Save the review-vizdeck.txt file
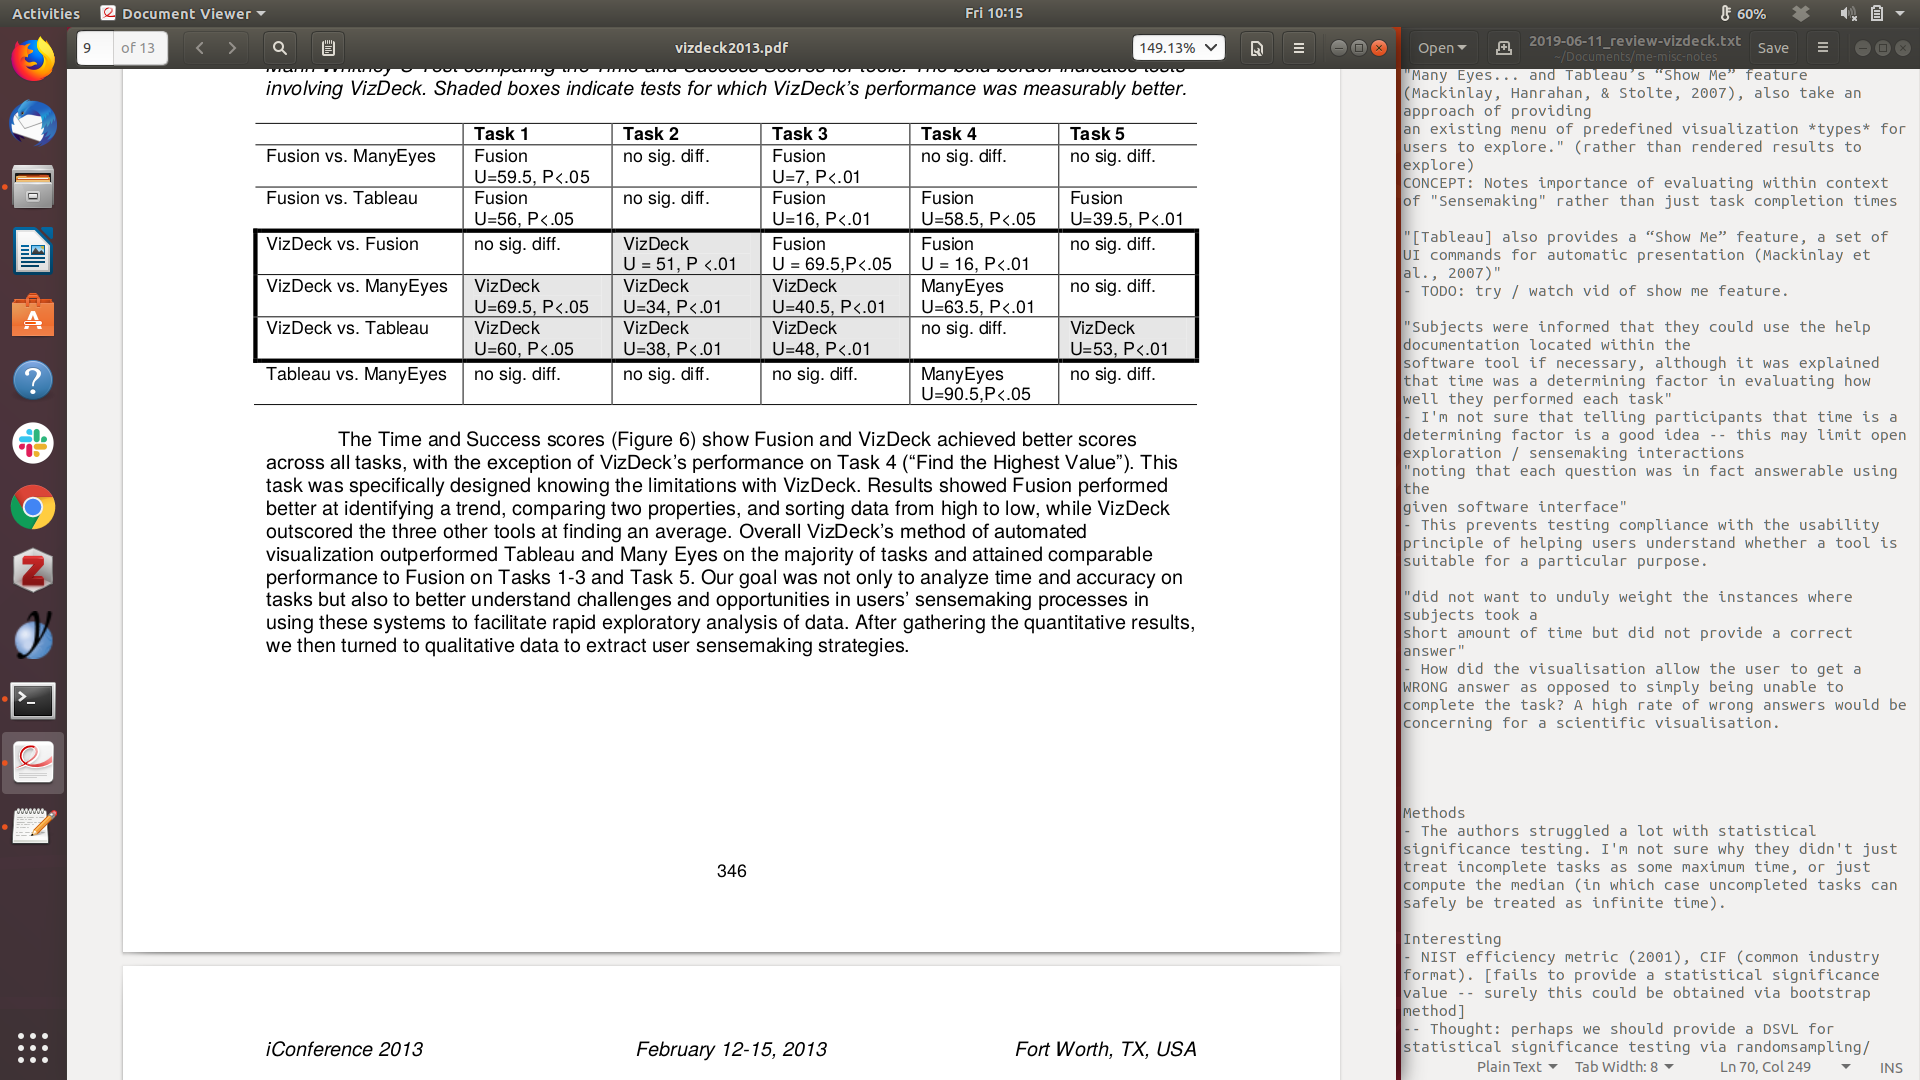The width and height of the screenshot is (1920, 1080). coord(1773,48)
